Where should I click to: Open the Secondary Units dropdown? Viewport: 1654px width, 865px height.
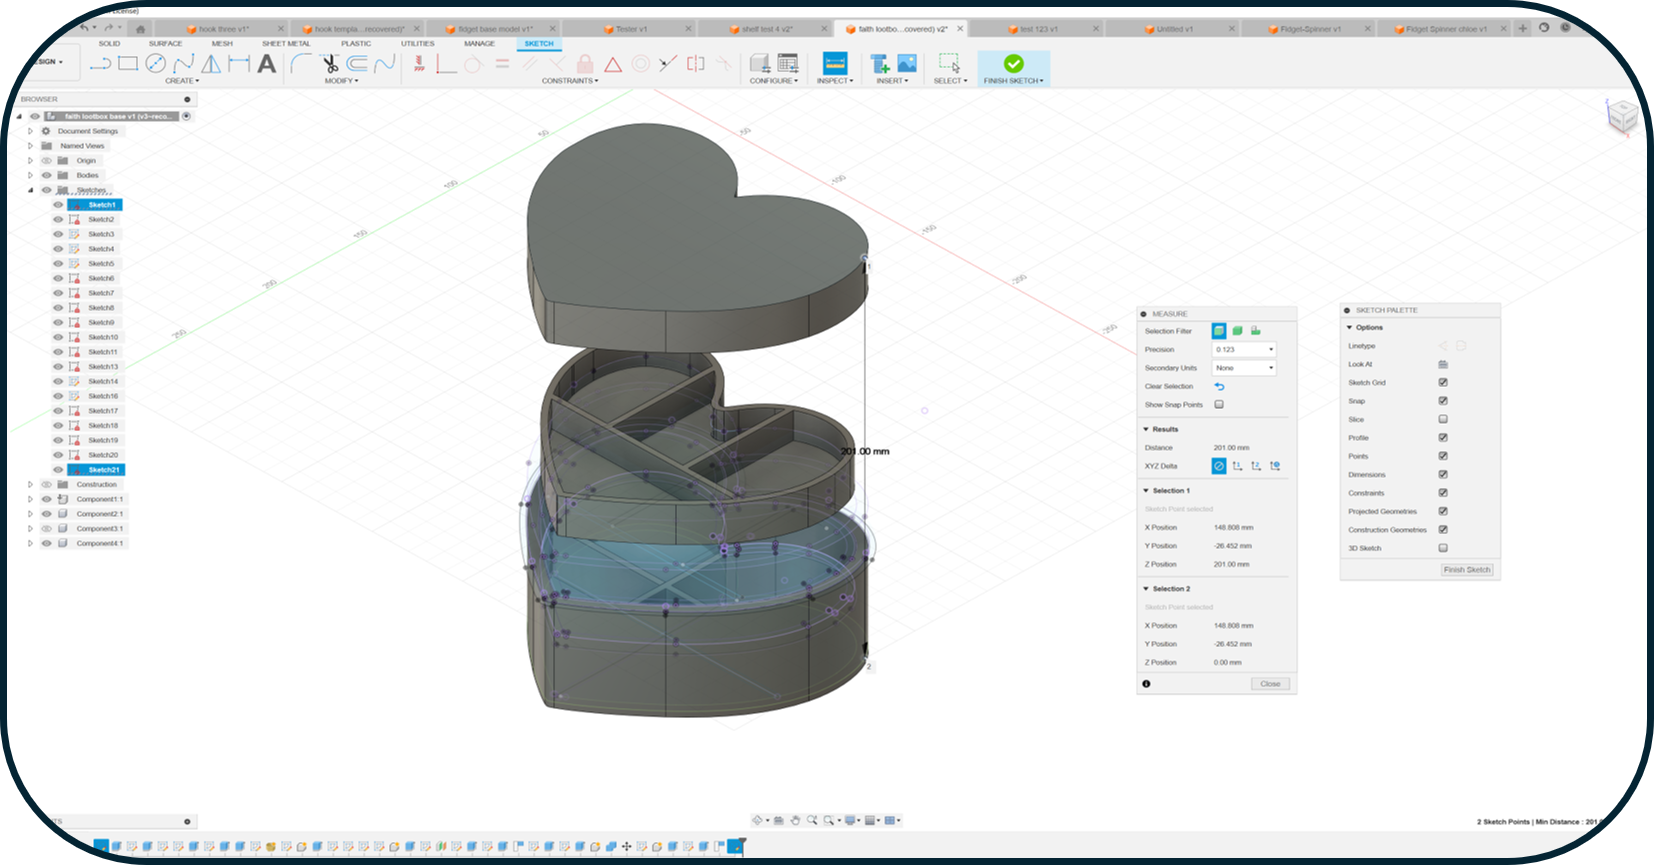click(1244, 368)
